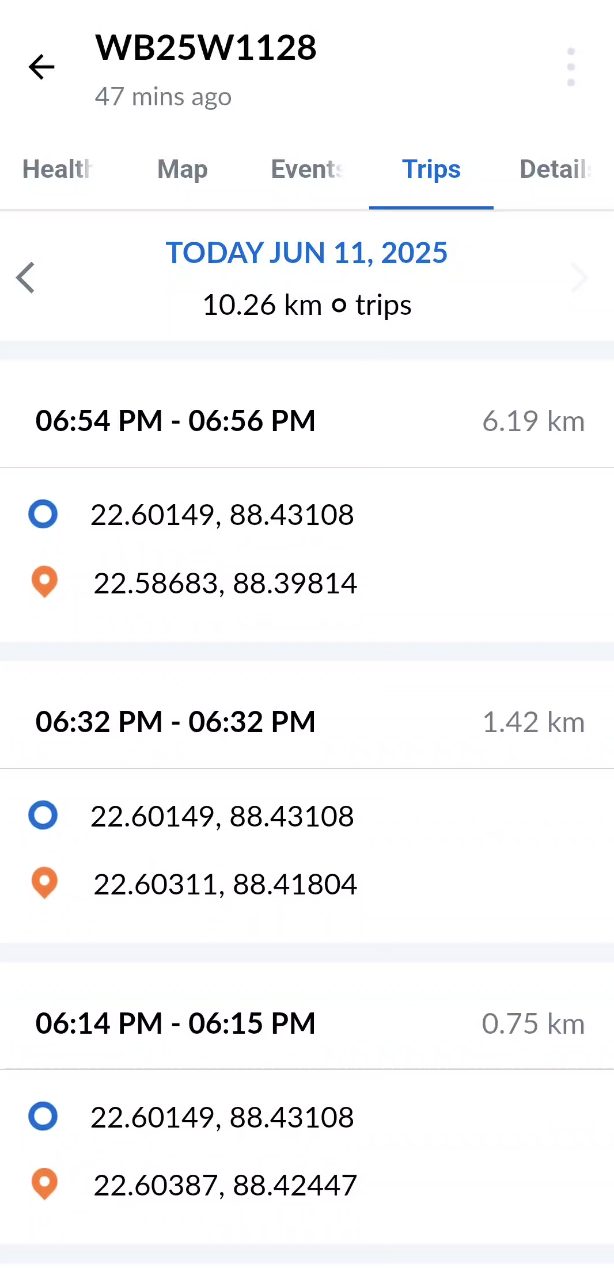Click orange destination pin of 06:54 PM trip

pyautogui.click(x=44, y=582)
